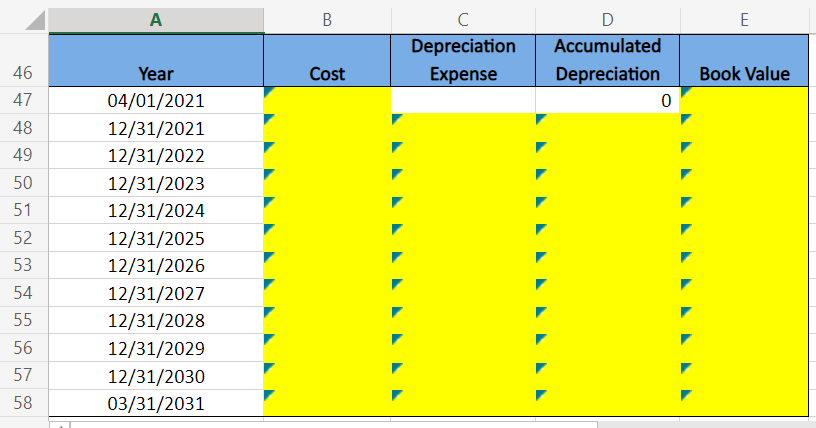Click Accumulated Depreciation cell showing 0
Screen dimensions: 816x428
click(607, 100)
